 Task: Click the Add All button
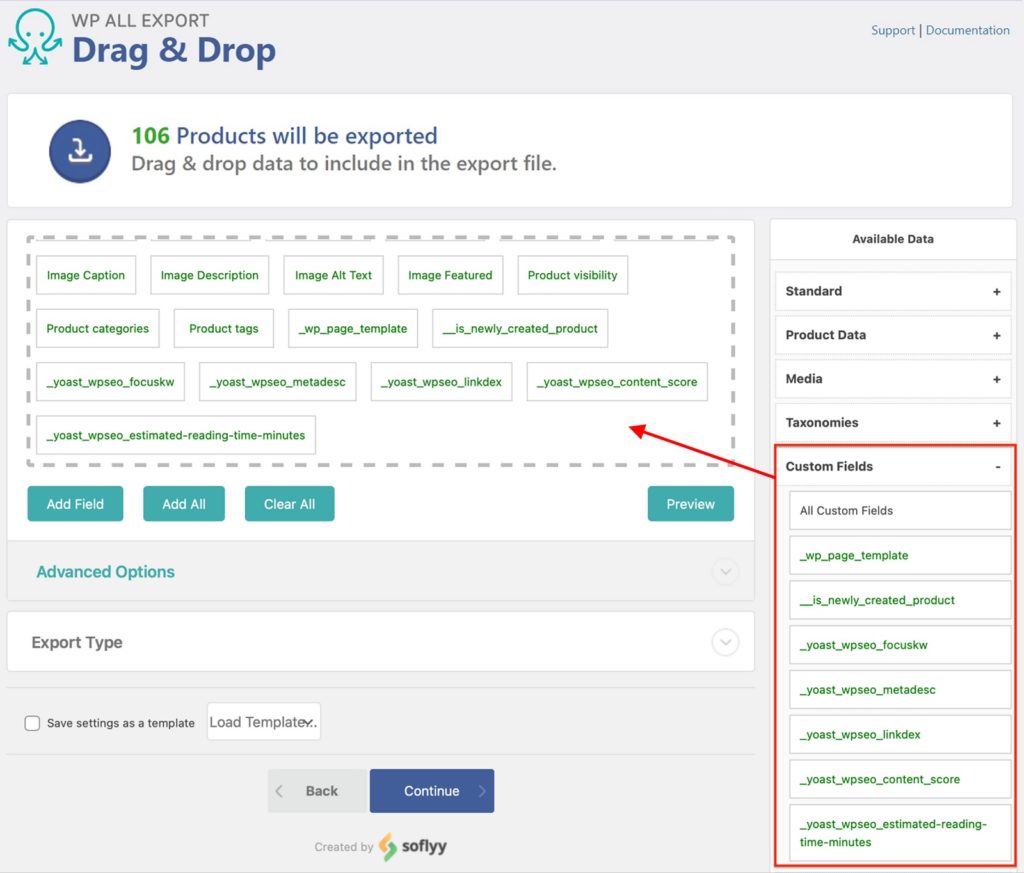(183, 504)
